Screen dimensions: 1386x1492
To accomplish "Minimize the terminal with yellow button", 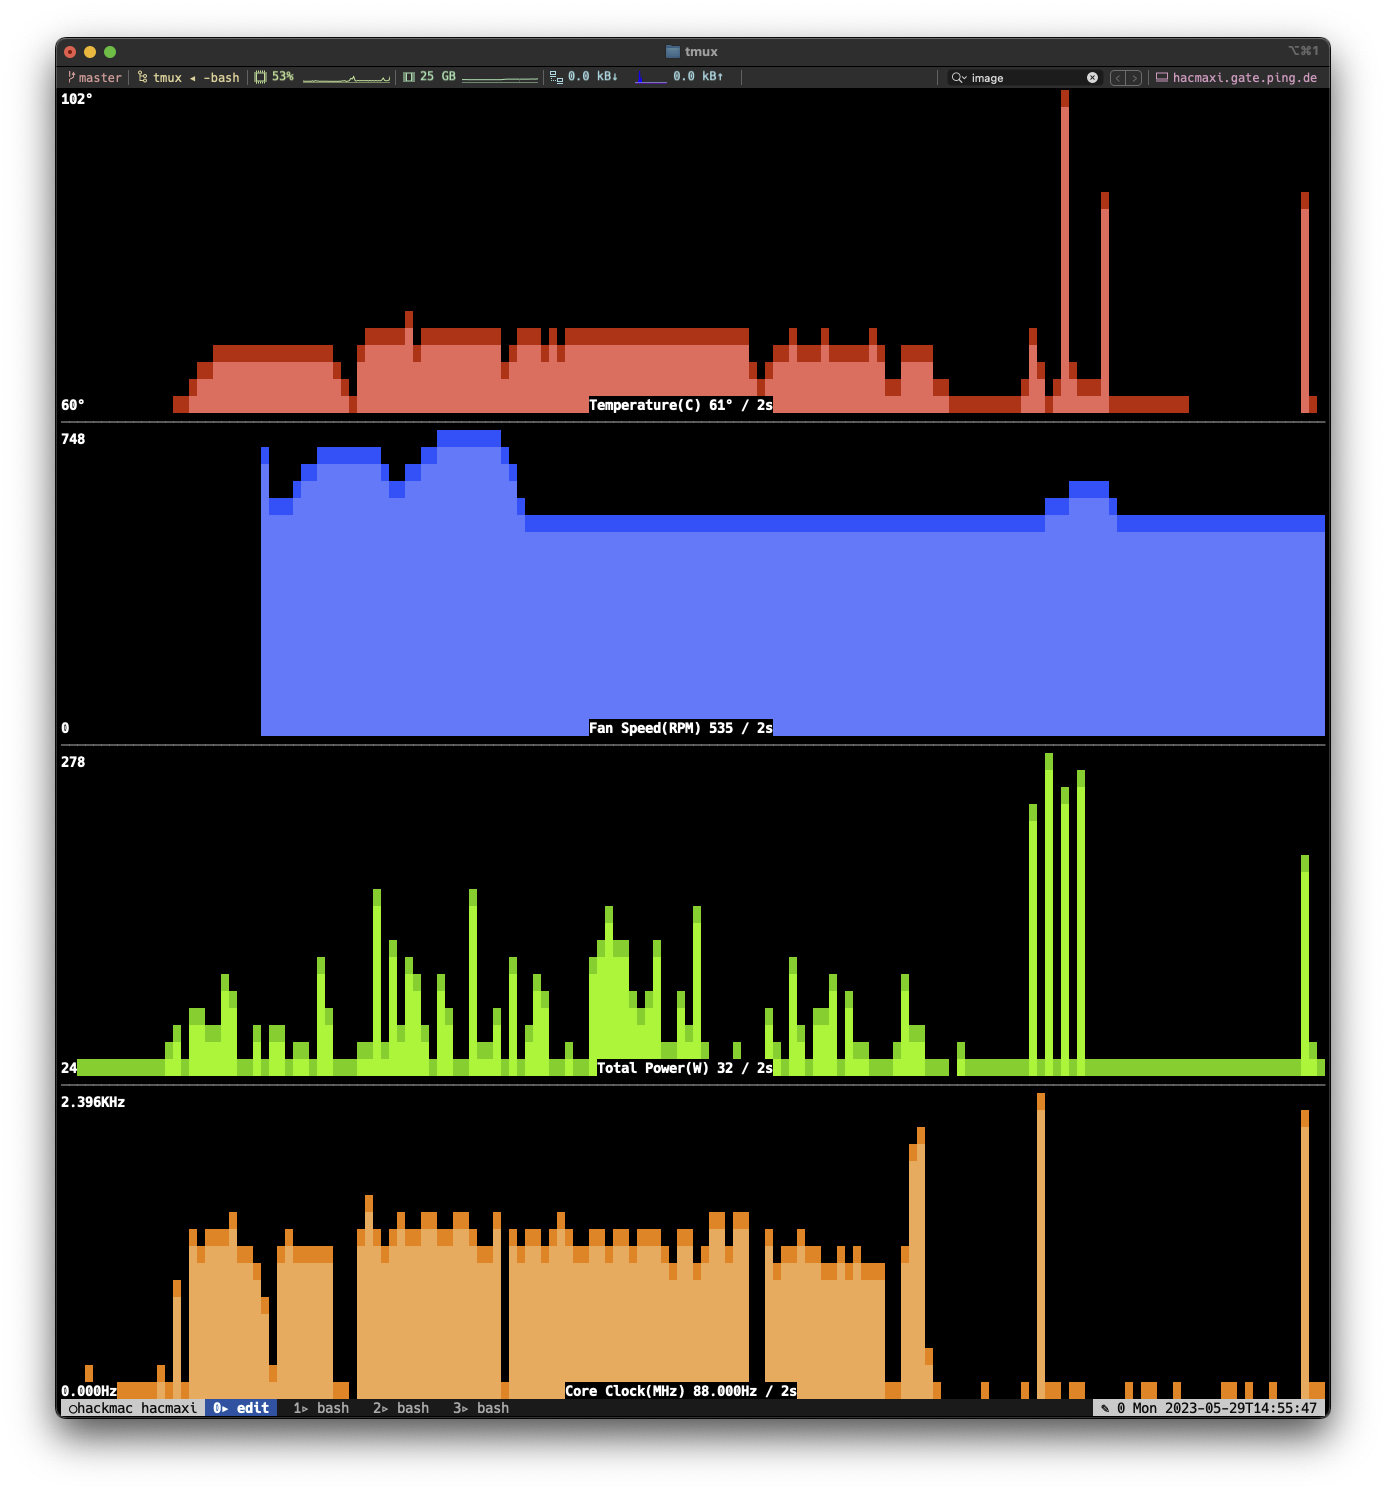I will click(90, 52).
